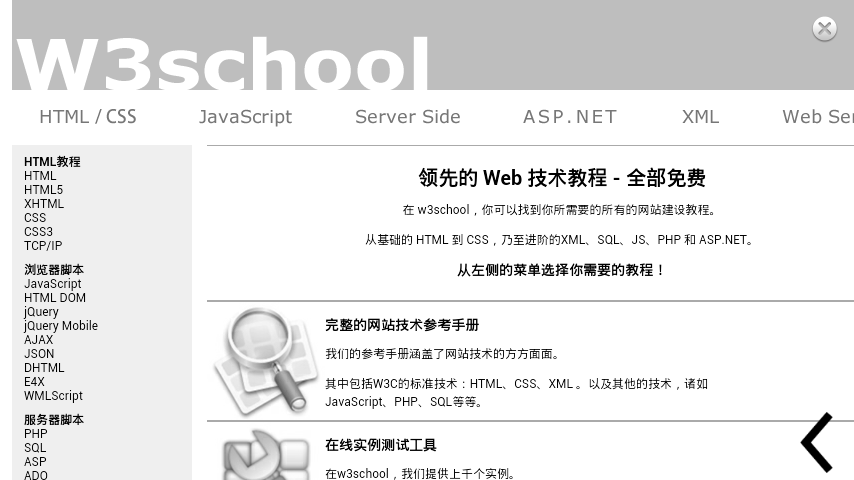The image size is (854, 480).
Task: Open the ADO sidebar link
Action: coord(35,475)
